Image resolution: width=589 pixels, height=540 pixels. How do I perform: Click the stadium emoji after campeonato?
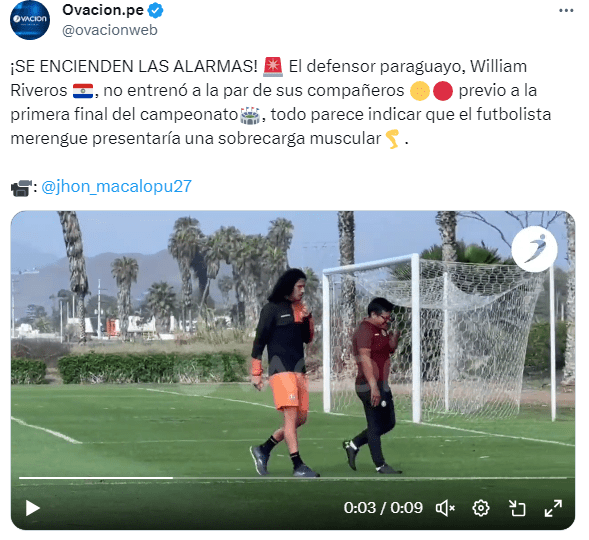click(250, 115)
